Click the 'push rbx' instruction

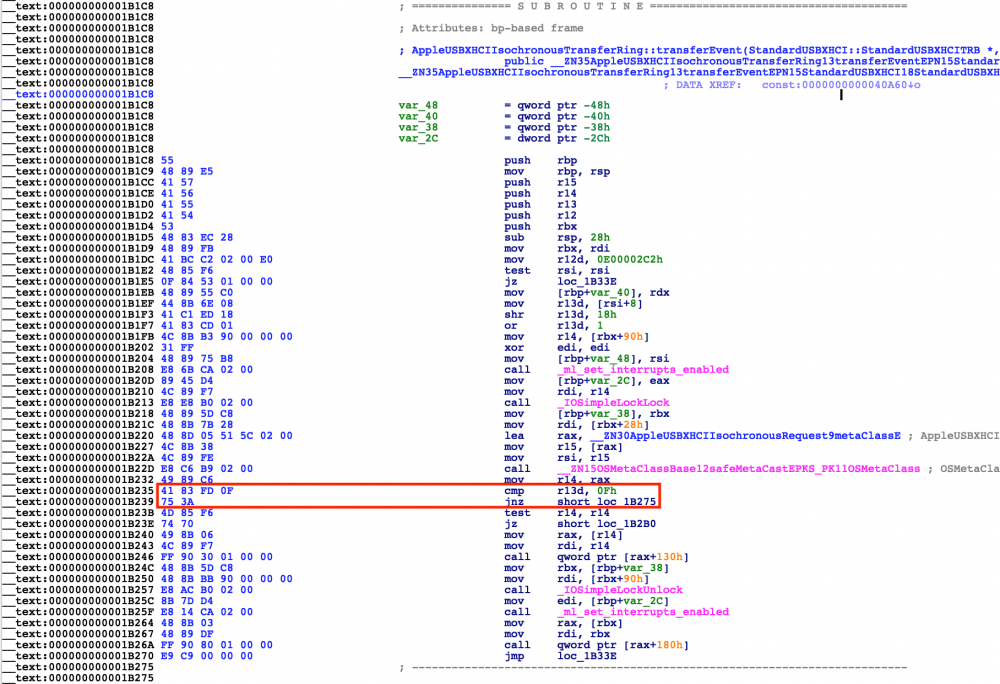coord(540,226)
